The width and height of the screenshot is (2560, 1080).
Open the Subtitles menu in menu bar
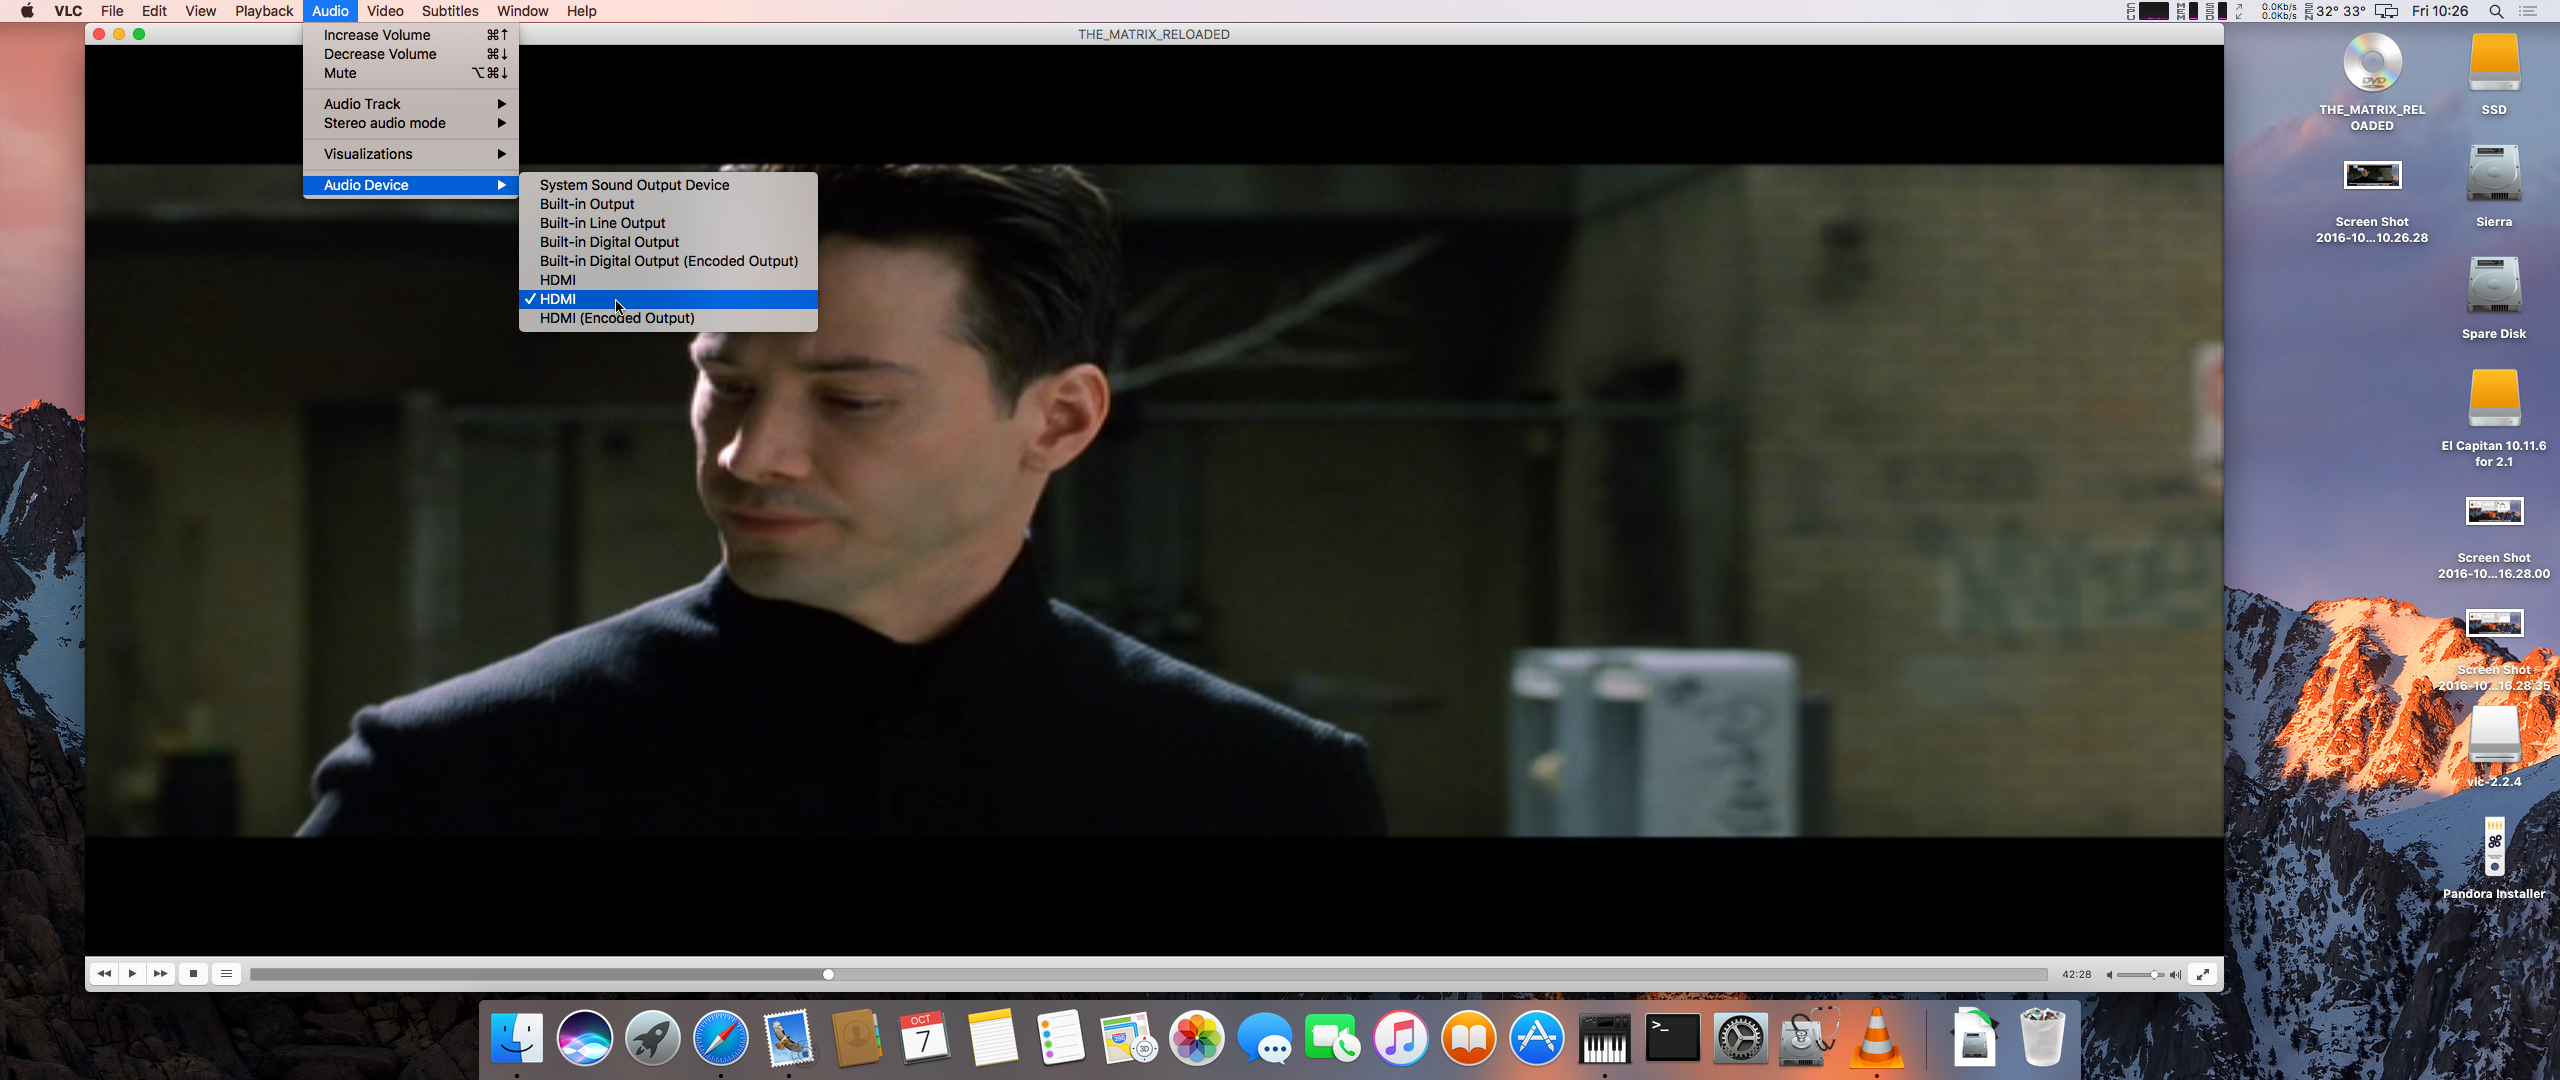[449, 11]
